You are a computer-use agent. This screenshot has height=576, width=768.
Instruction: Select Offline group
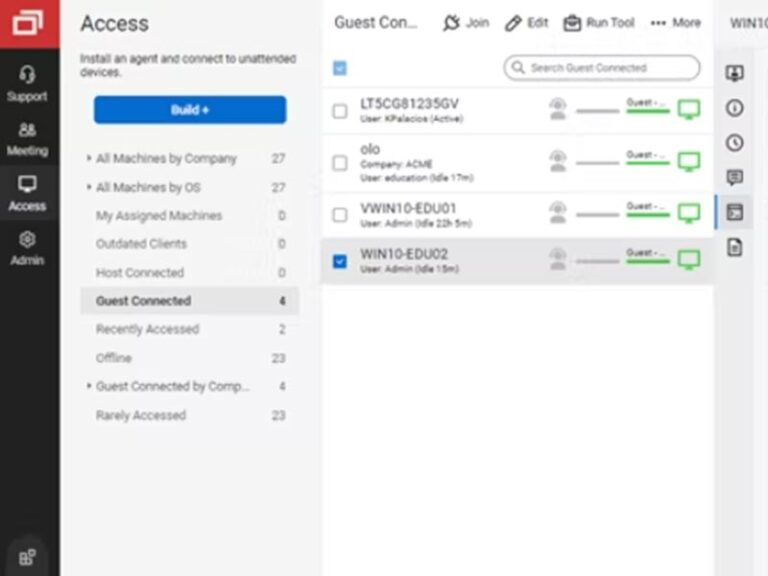pos(190,358)
